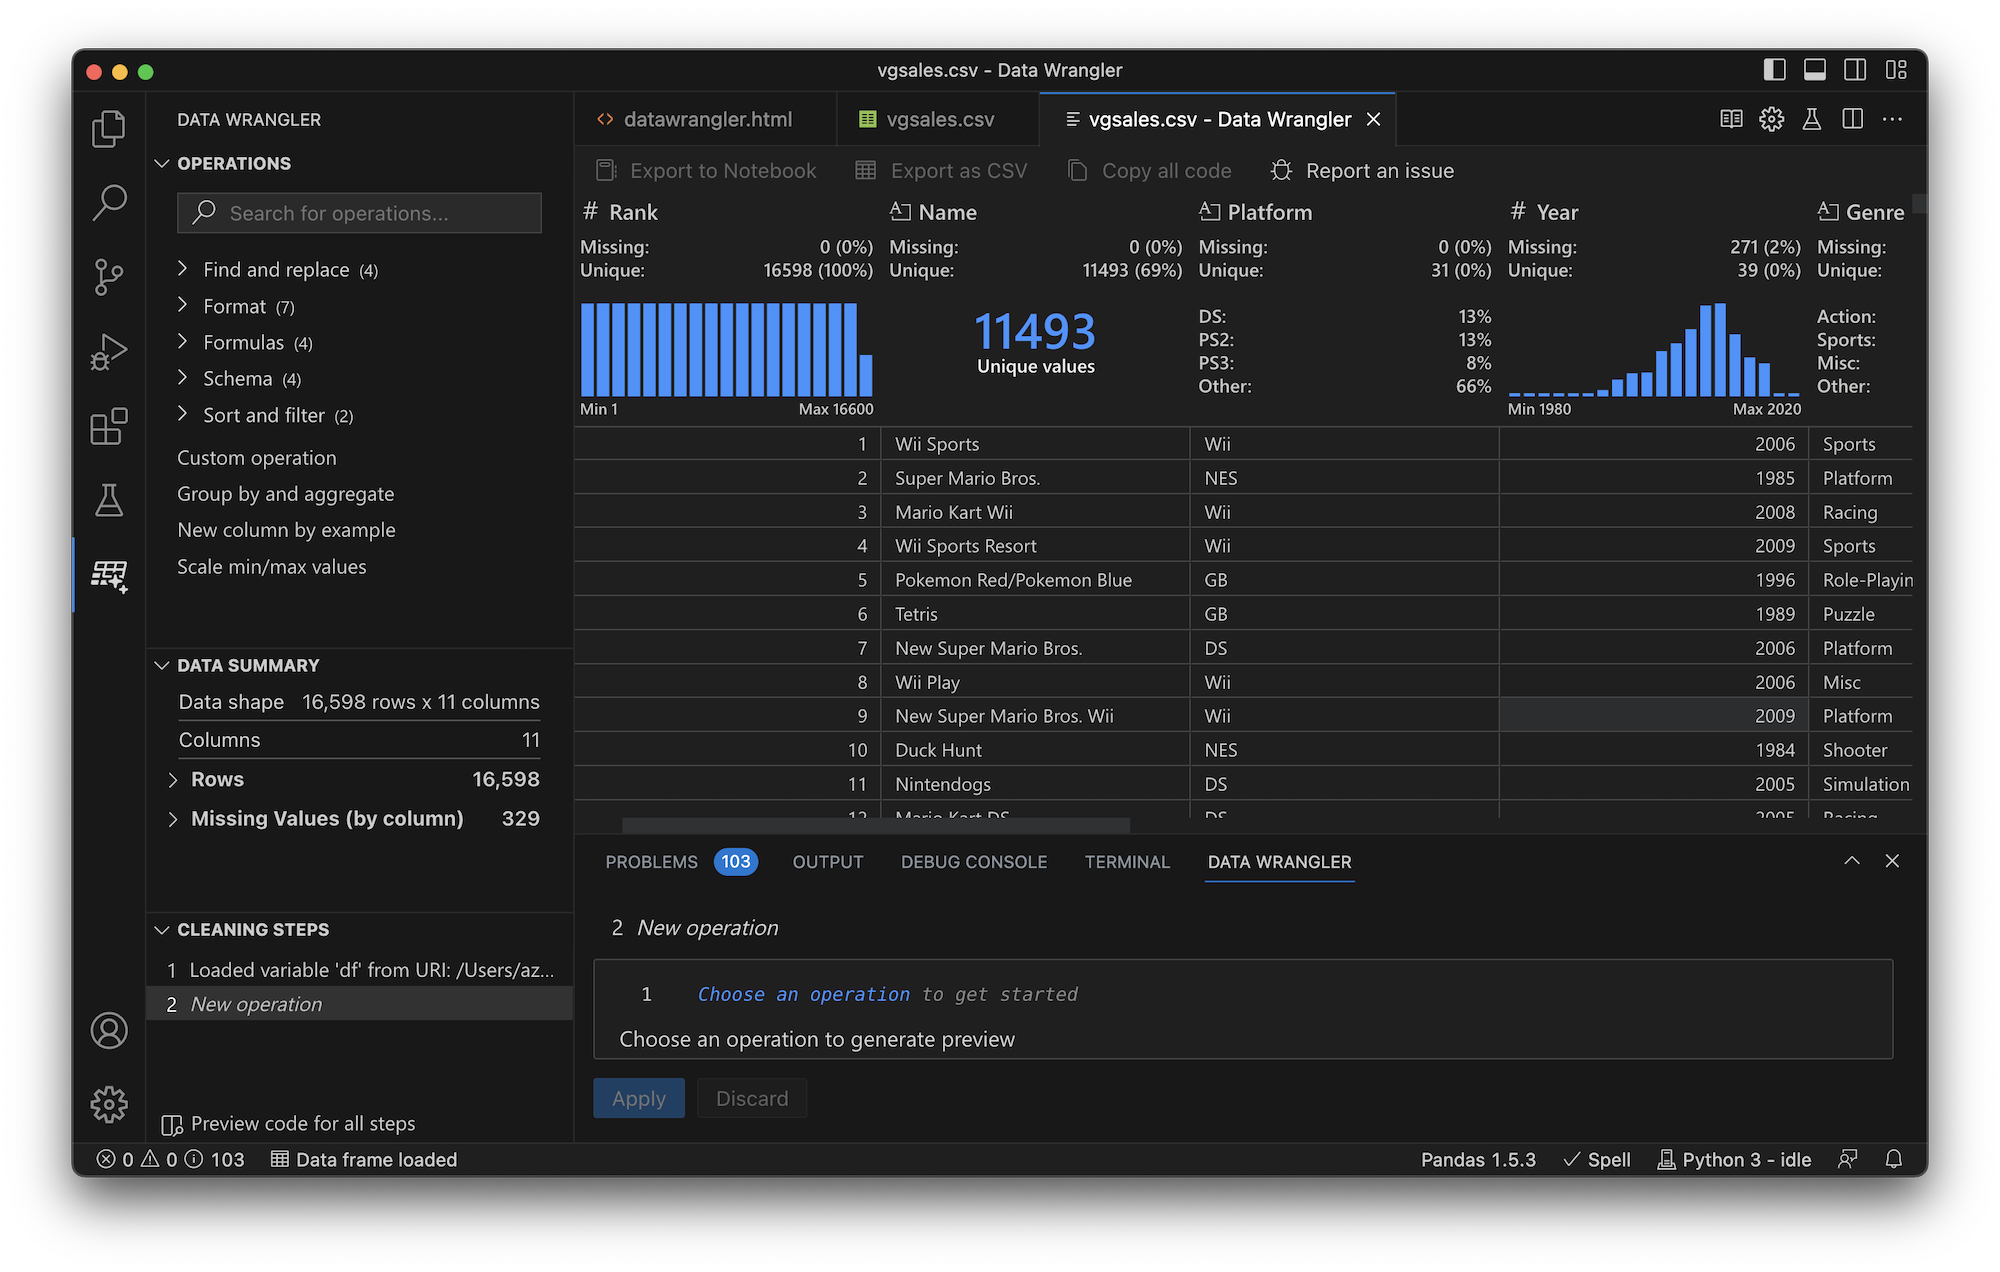2000x1272 pixels.
Task: Click the Apply button for new operation
Action: point(637,1097)
